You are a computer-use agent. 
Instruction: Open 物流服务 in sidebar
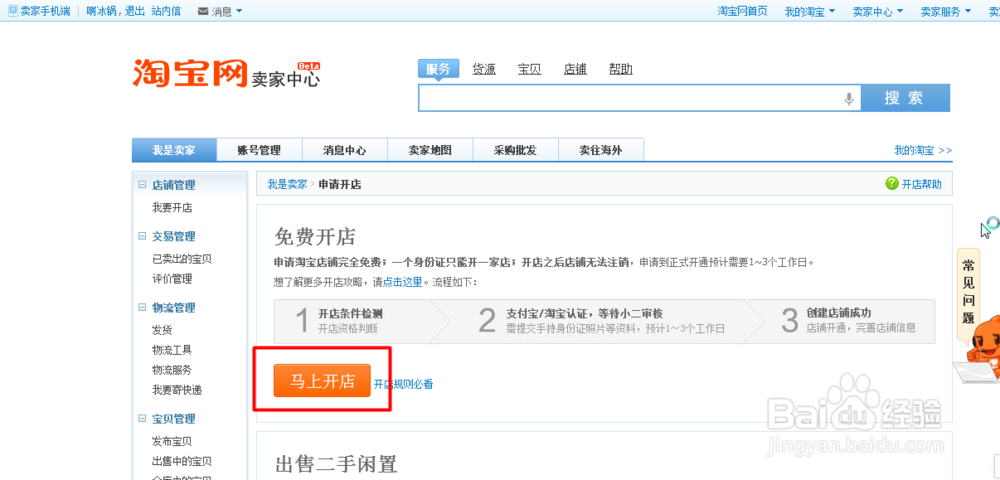172,370
